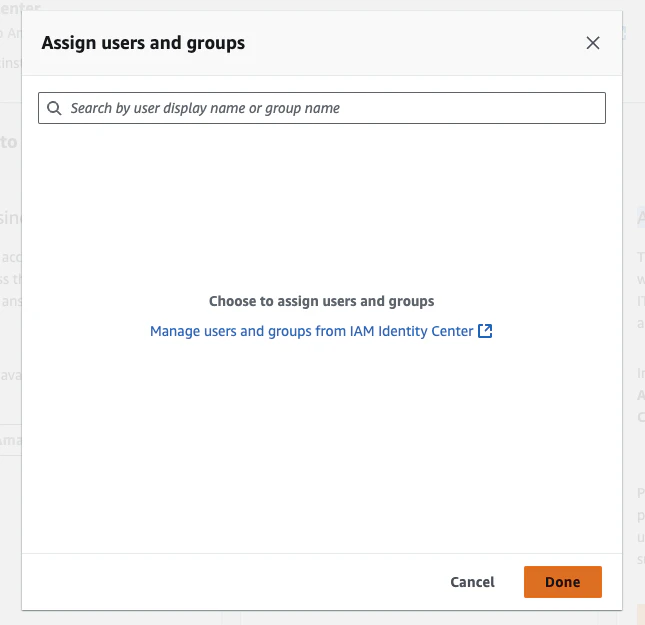This screenshot has width=645, height=625.
Task: Click inside the group name search box
Action: point(322,108)
